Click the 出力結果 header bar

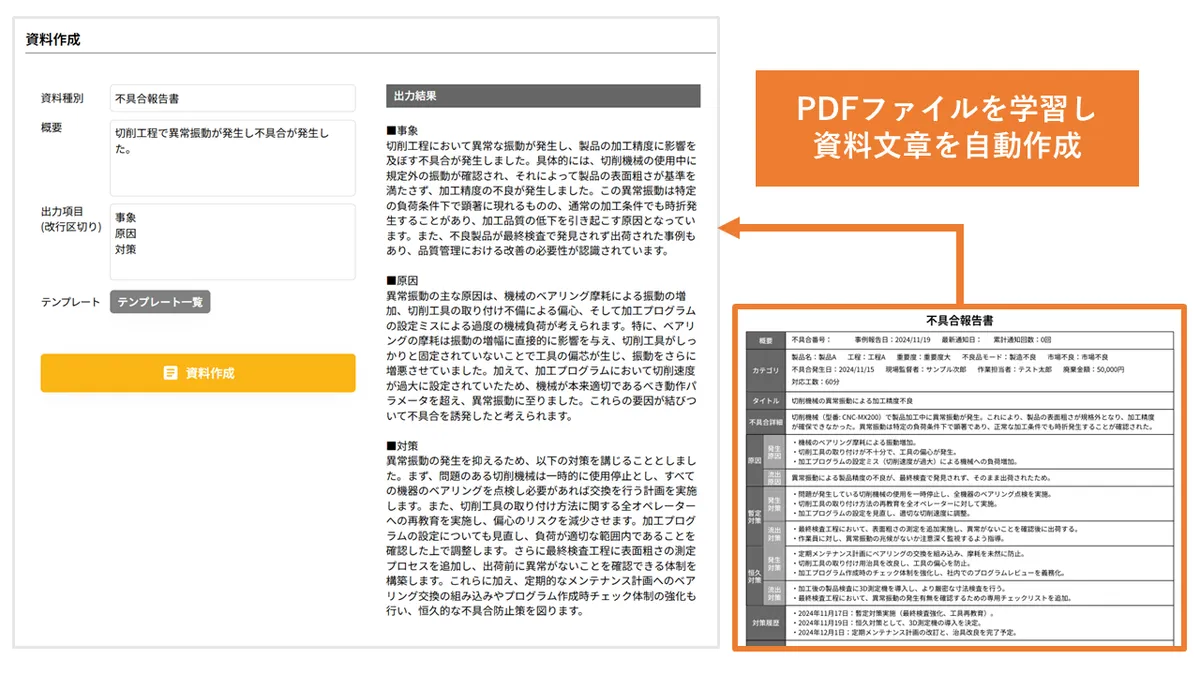543,96
